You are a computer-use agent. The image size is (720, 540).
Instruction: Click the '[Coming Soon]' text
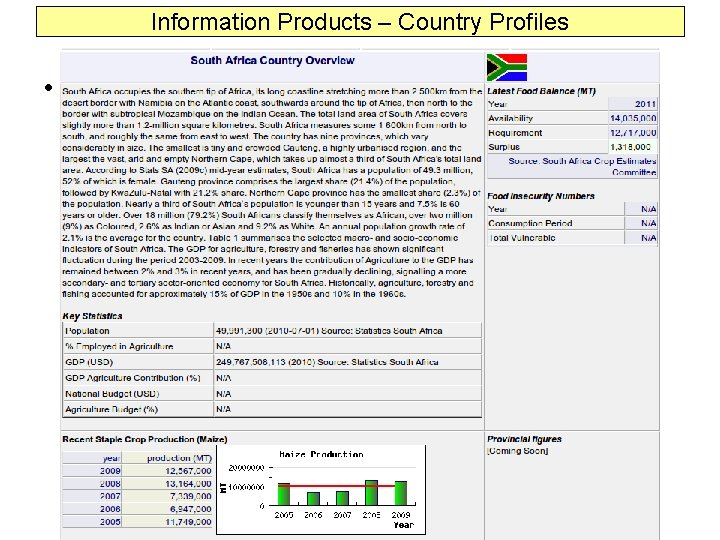click(518, 451)
